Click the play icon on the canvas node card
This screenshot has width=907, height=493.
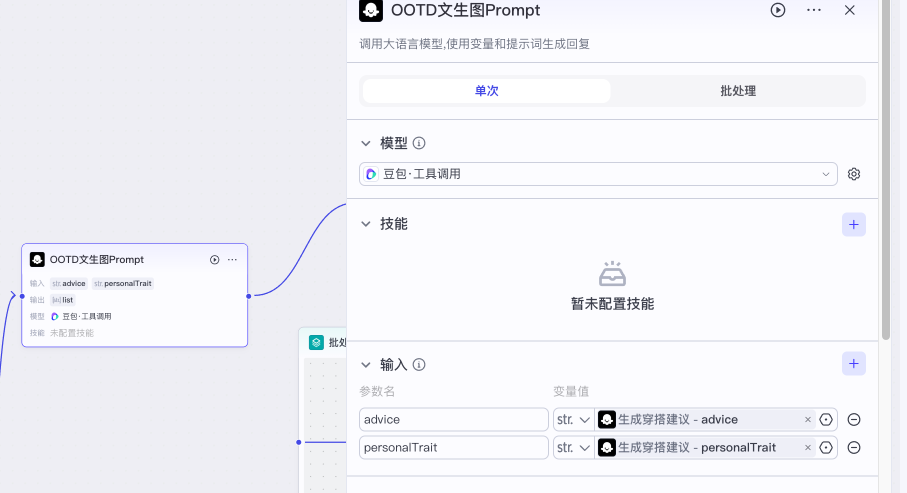(214, 260)
